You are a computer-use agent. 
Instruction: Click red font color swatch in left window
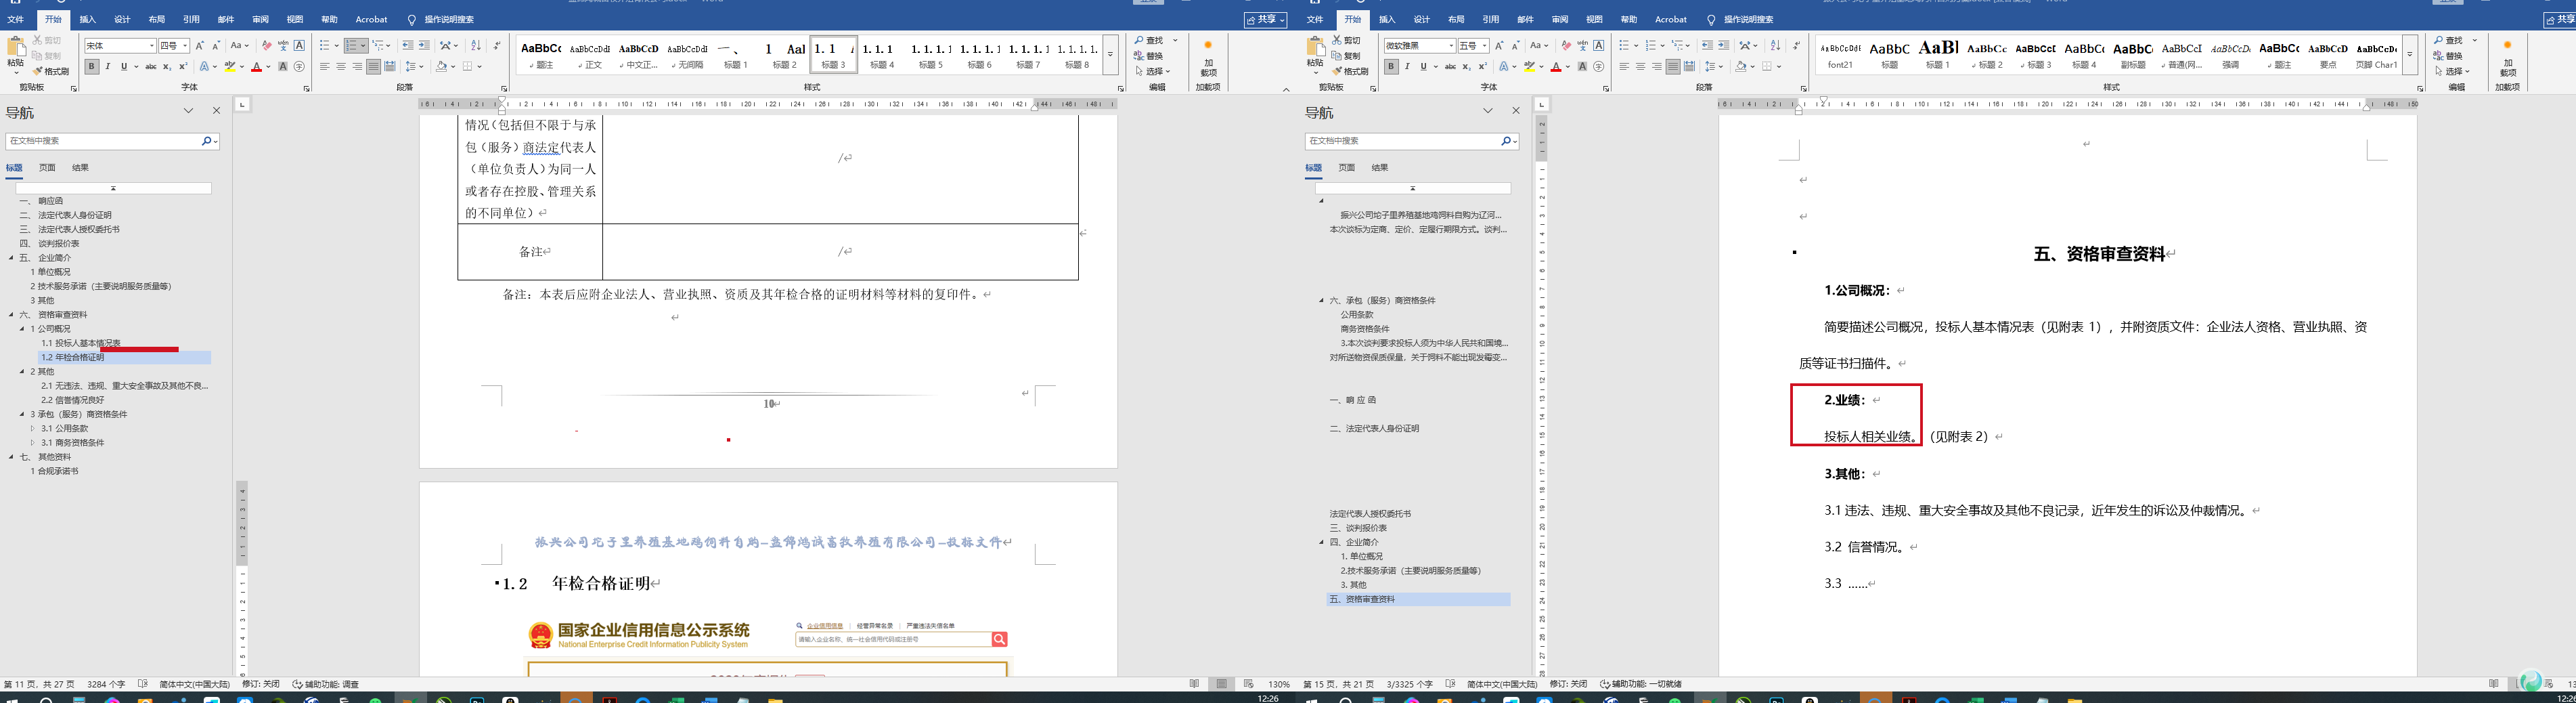point(256,67)
